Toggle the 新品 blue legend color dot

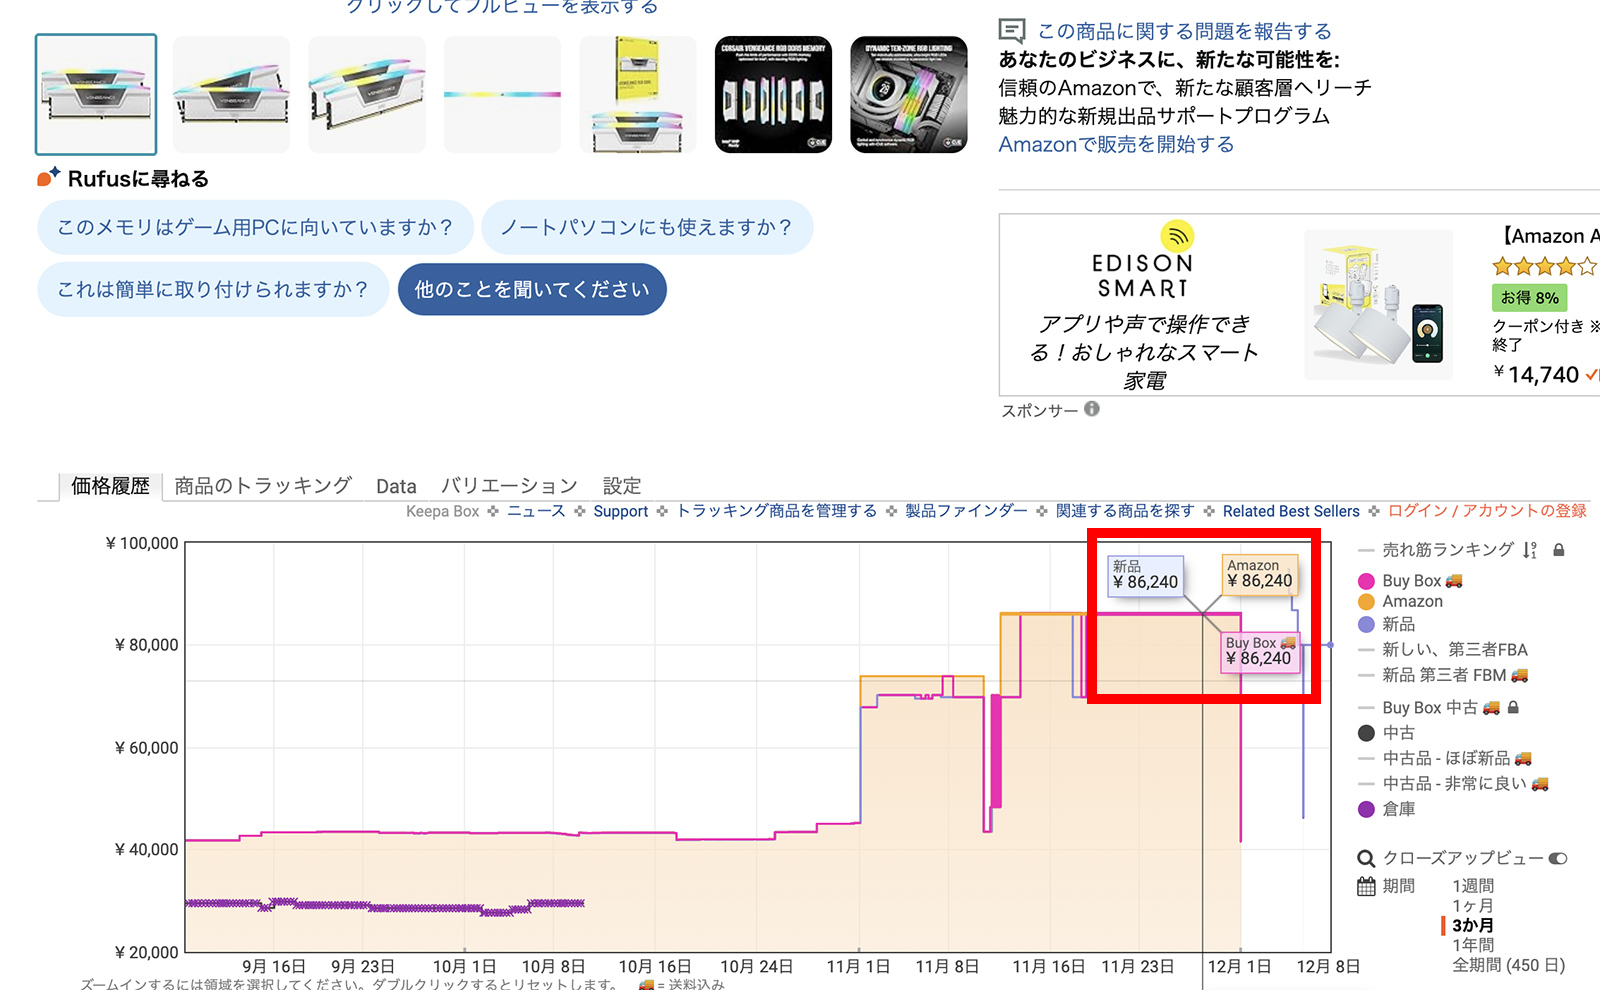coord(1366,625)
